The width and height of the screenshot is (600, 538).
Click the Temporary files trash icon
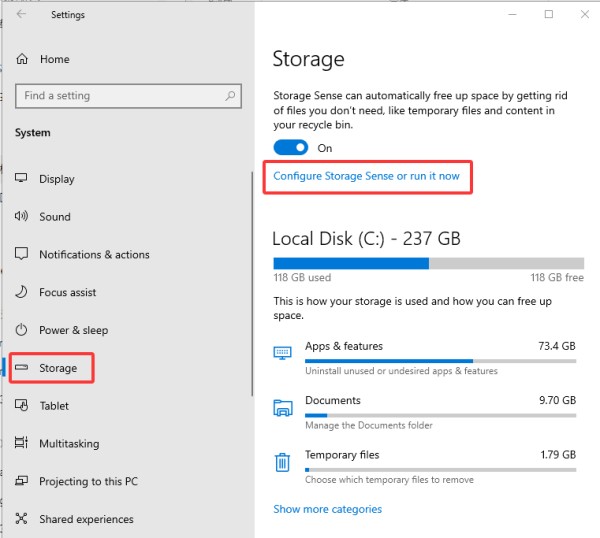coord(282,462)
